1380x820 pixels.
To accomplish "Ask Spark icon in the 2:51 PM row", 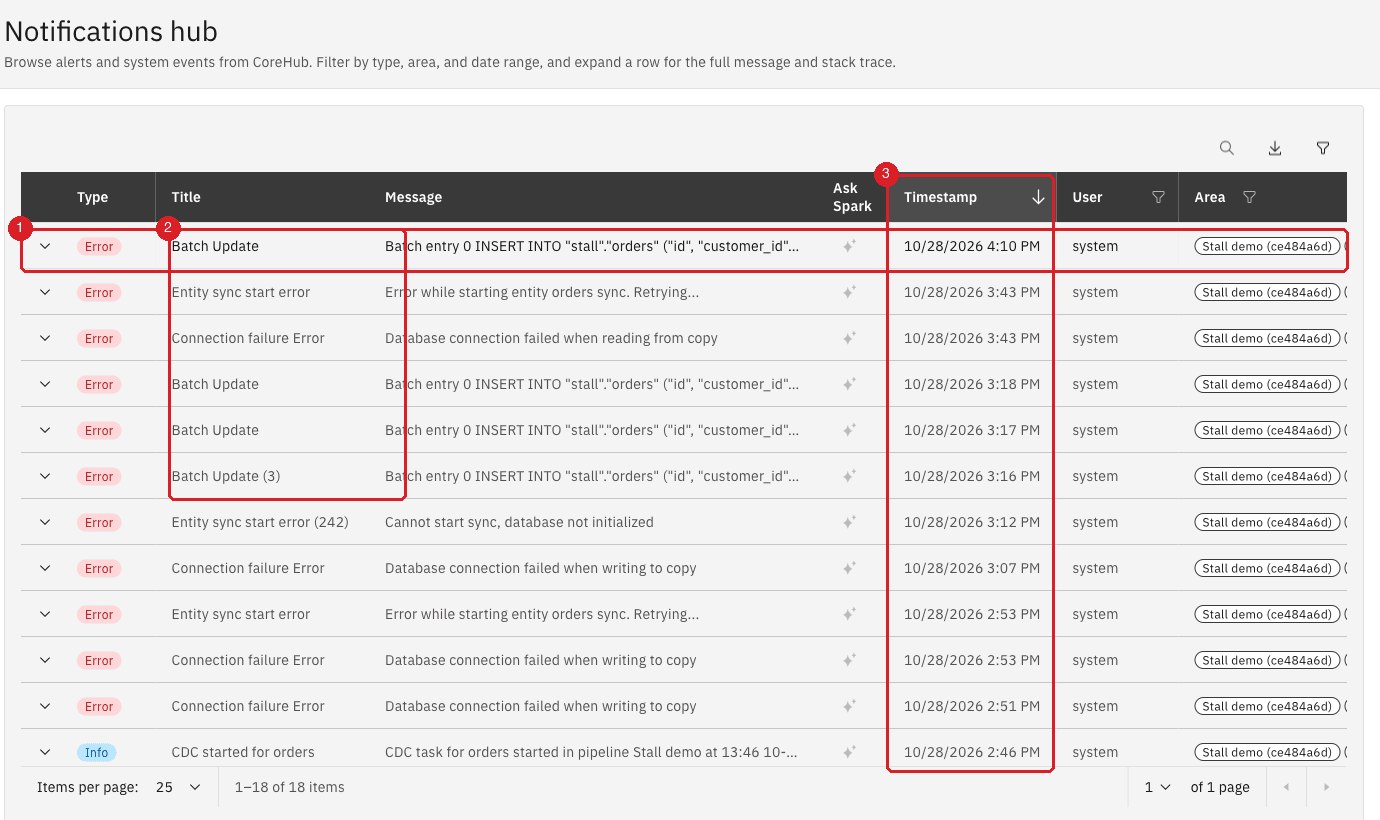I will coord(849,706).
